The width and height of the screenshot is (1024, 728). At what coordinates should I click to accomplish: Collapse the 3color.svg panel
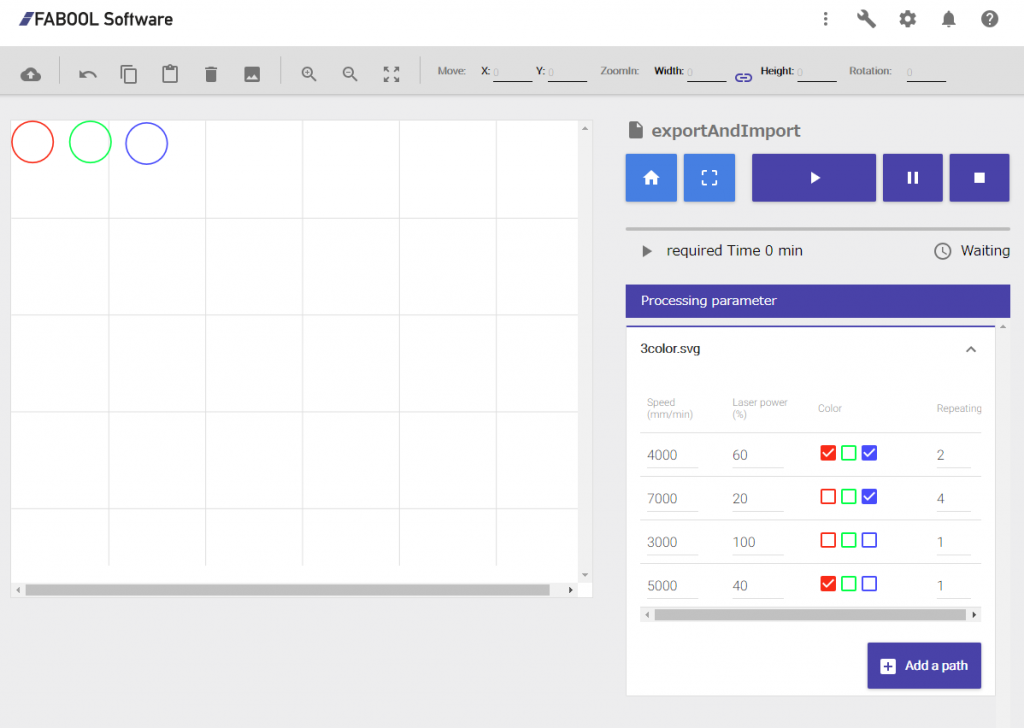970,350
